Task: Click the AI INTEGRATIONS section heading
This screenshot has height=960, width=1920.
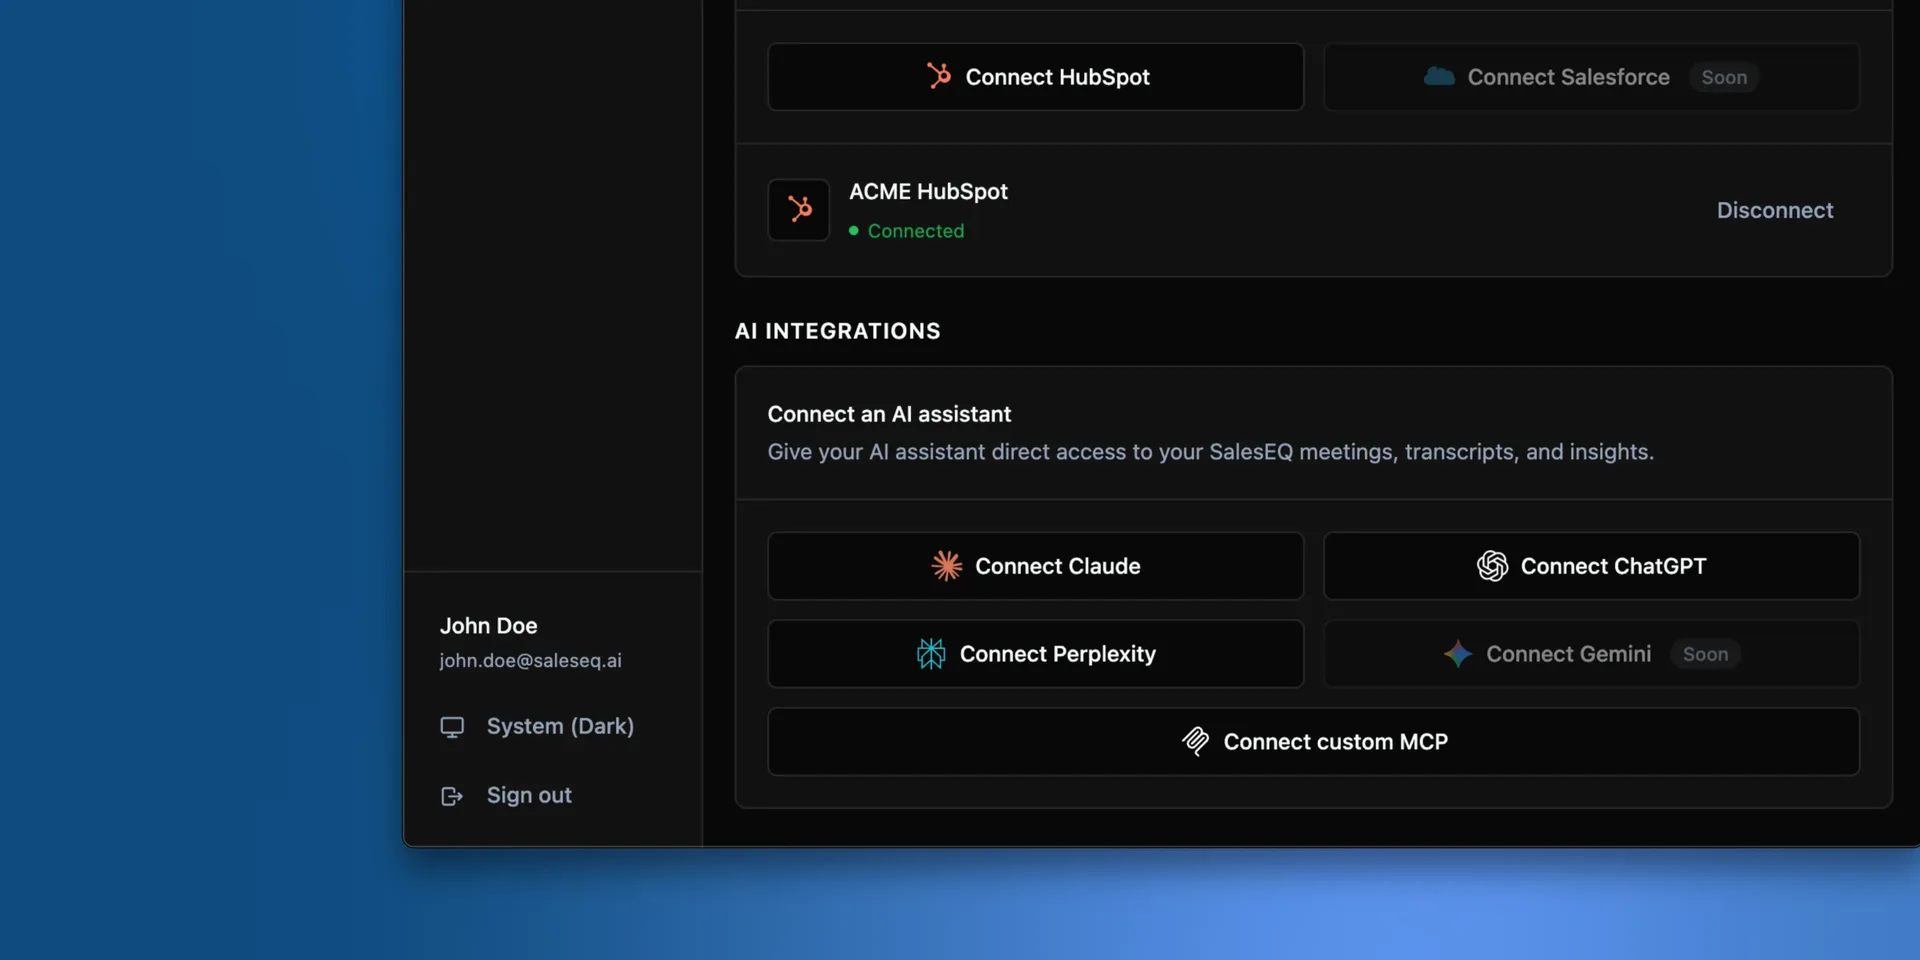Action: (837, 331)
